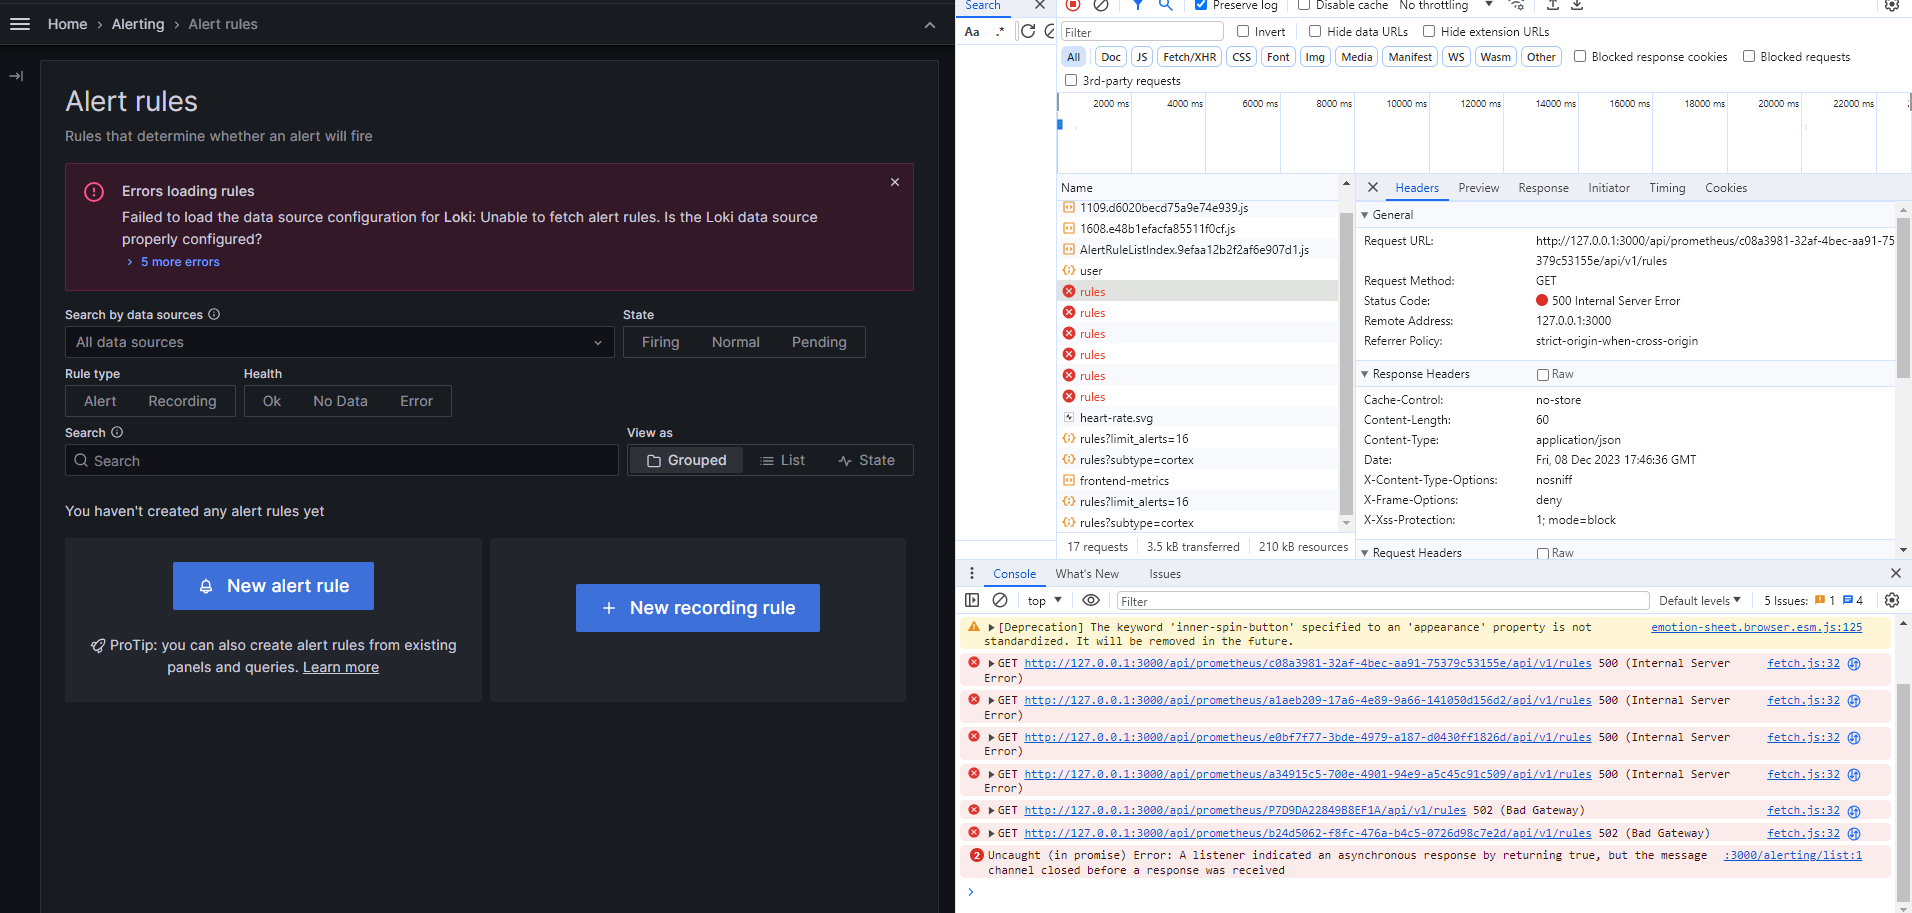Dock the Grafana side navigation panel
The width and height of the screenshot is (1912, 913).
pos(16,76)
